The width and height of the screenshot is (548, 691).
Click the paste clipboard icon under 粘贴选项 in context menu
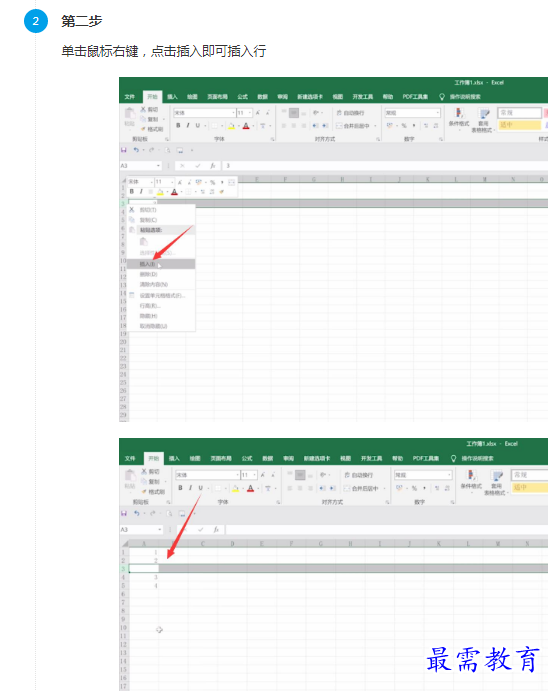[x=143, y=241]
